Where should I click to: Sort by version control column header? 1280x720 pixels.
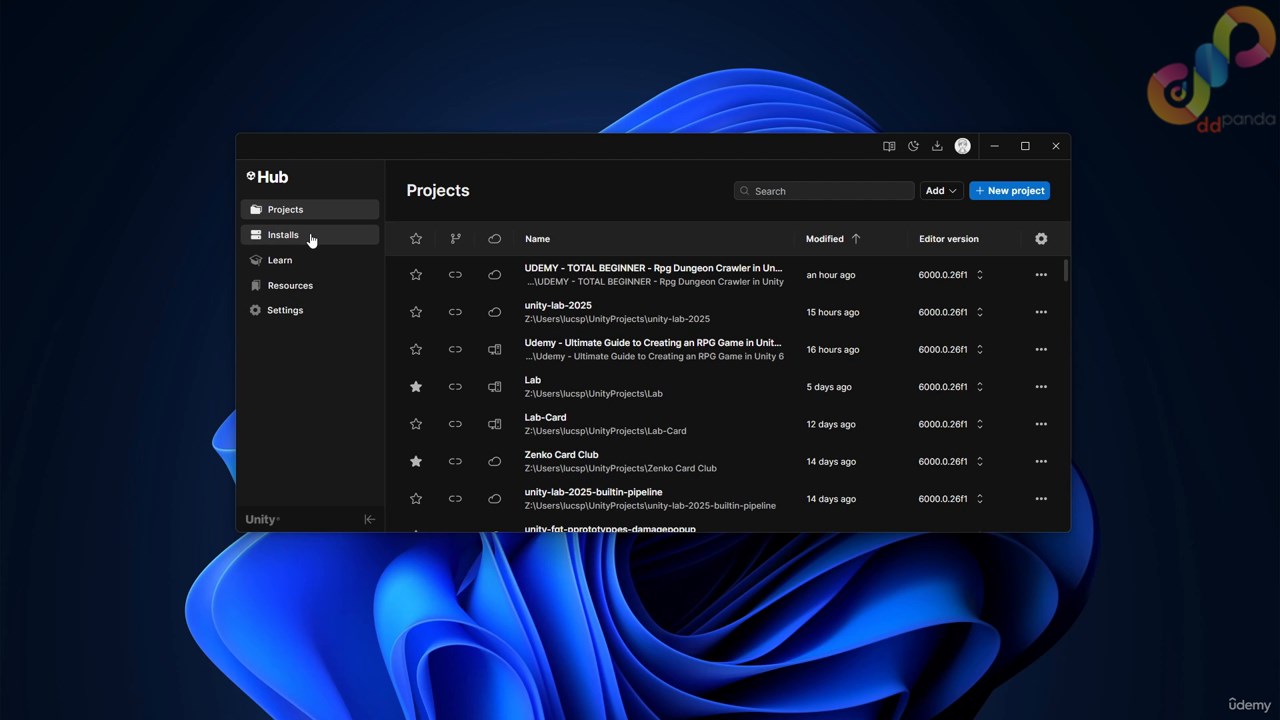coord(455,239)
